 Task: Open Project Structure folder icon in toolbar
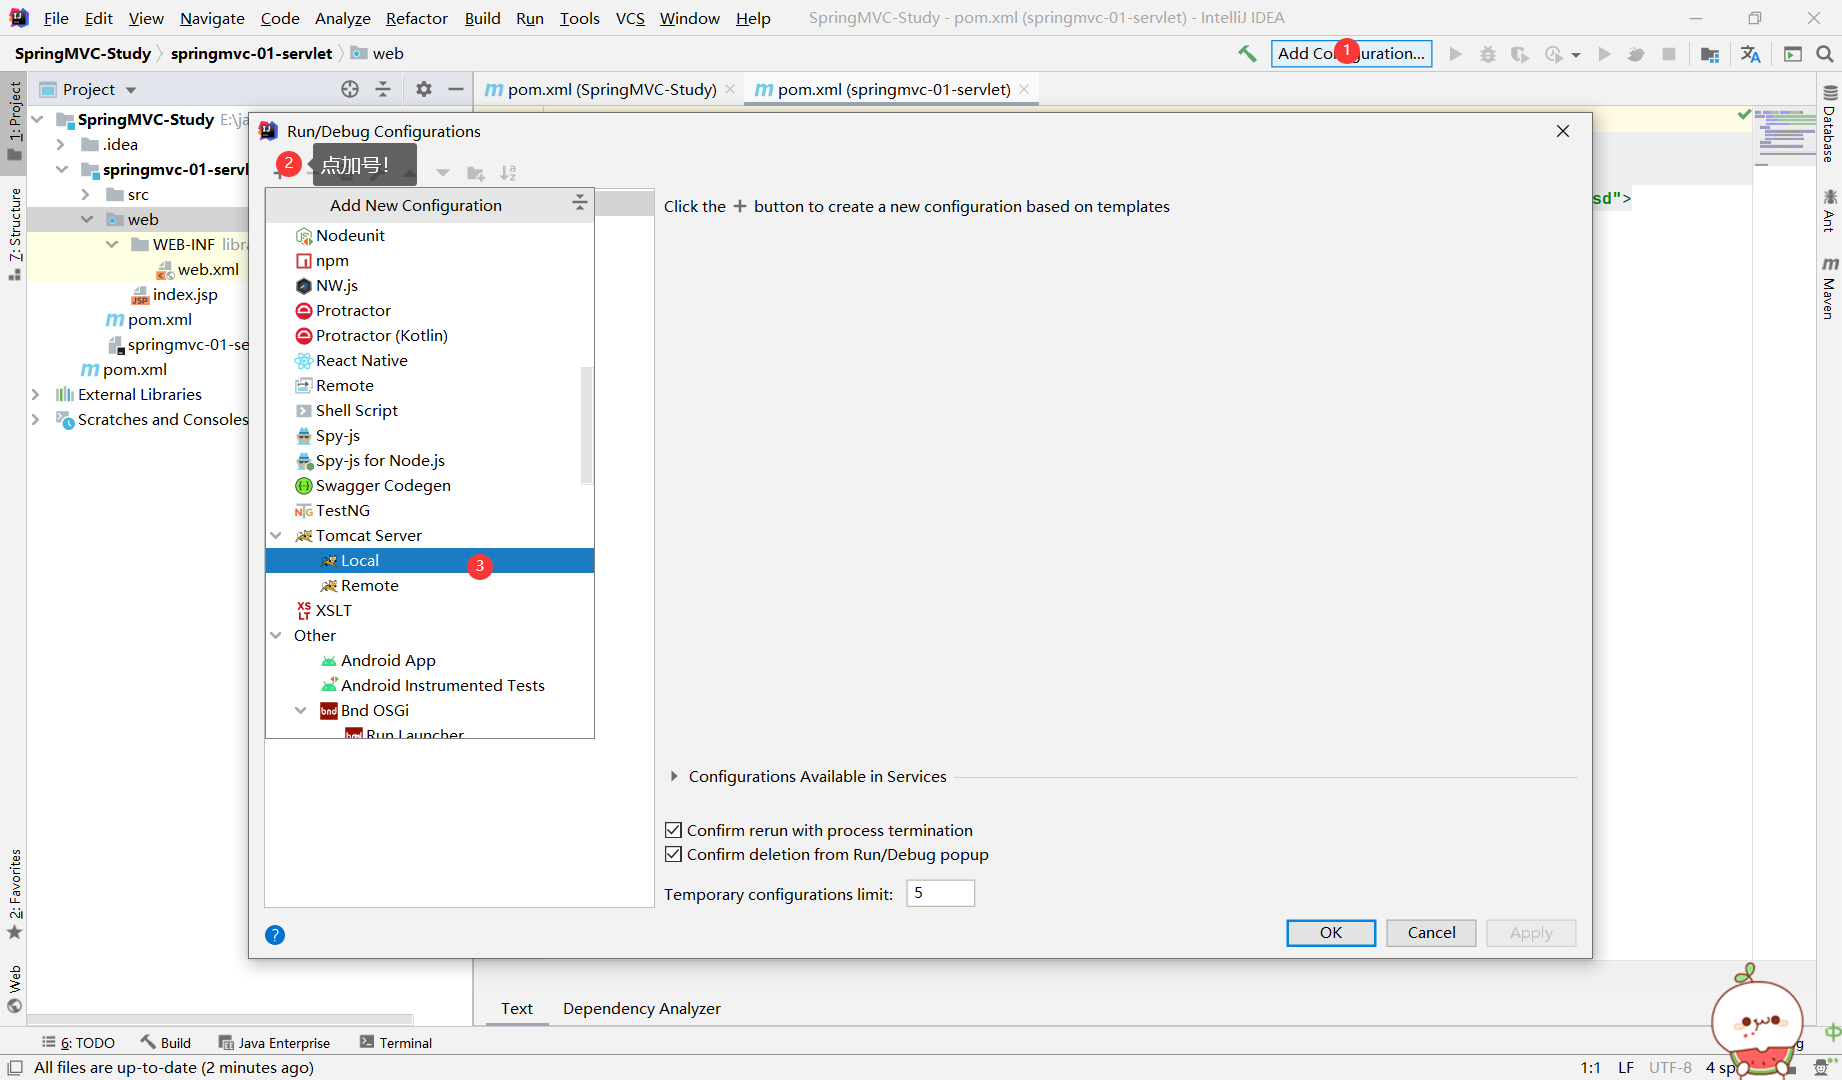(x=1710, y=54)
